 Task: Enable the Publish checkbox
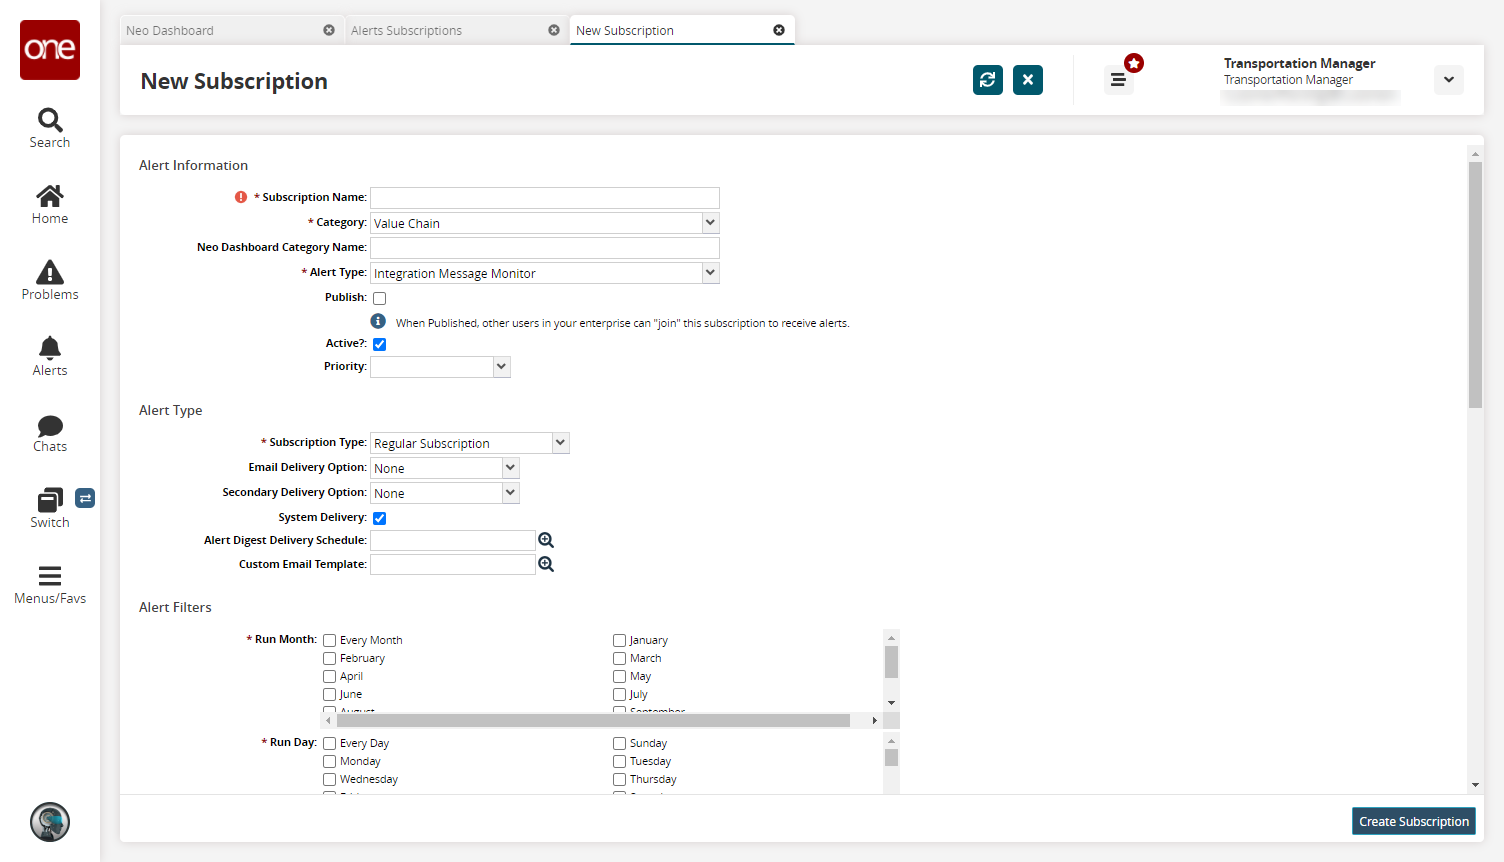[380, 298]
